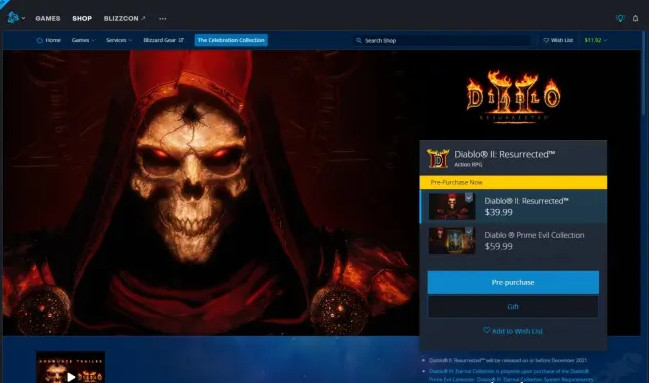Click the Pre-purchase button

513,282
